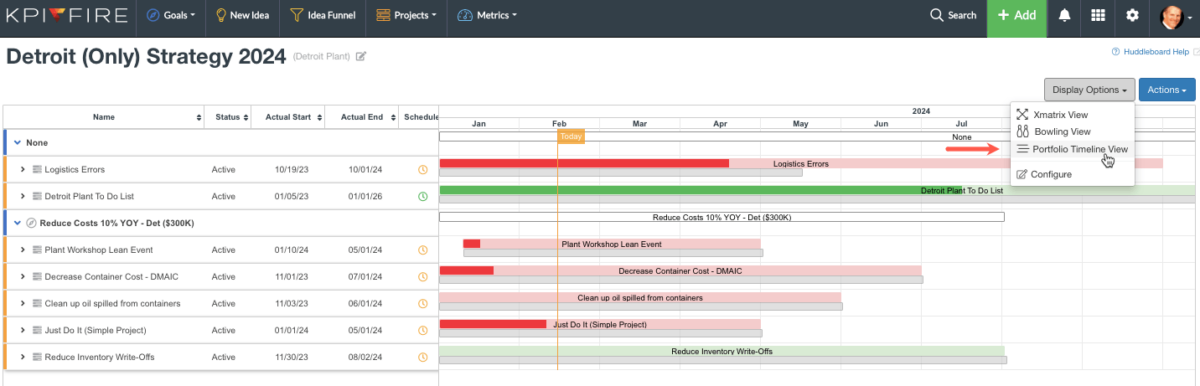The image size is (1200, 386).
Task: Open the Projects dropdown
Action: pos(407,15)
